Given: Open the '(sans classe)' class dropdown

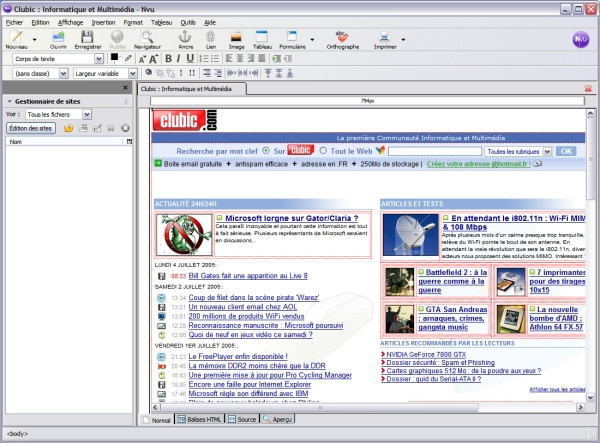Looking at the screenshot, I should 64,73.
